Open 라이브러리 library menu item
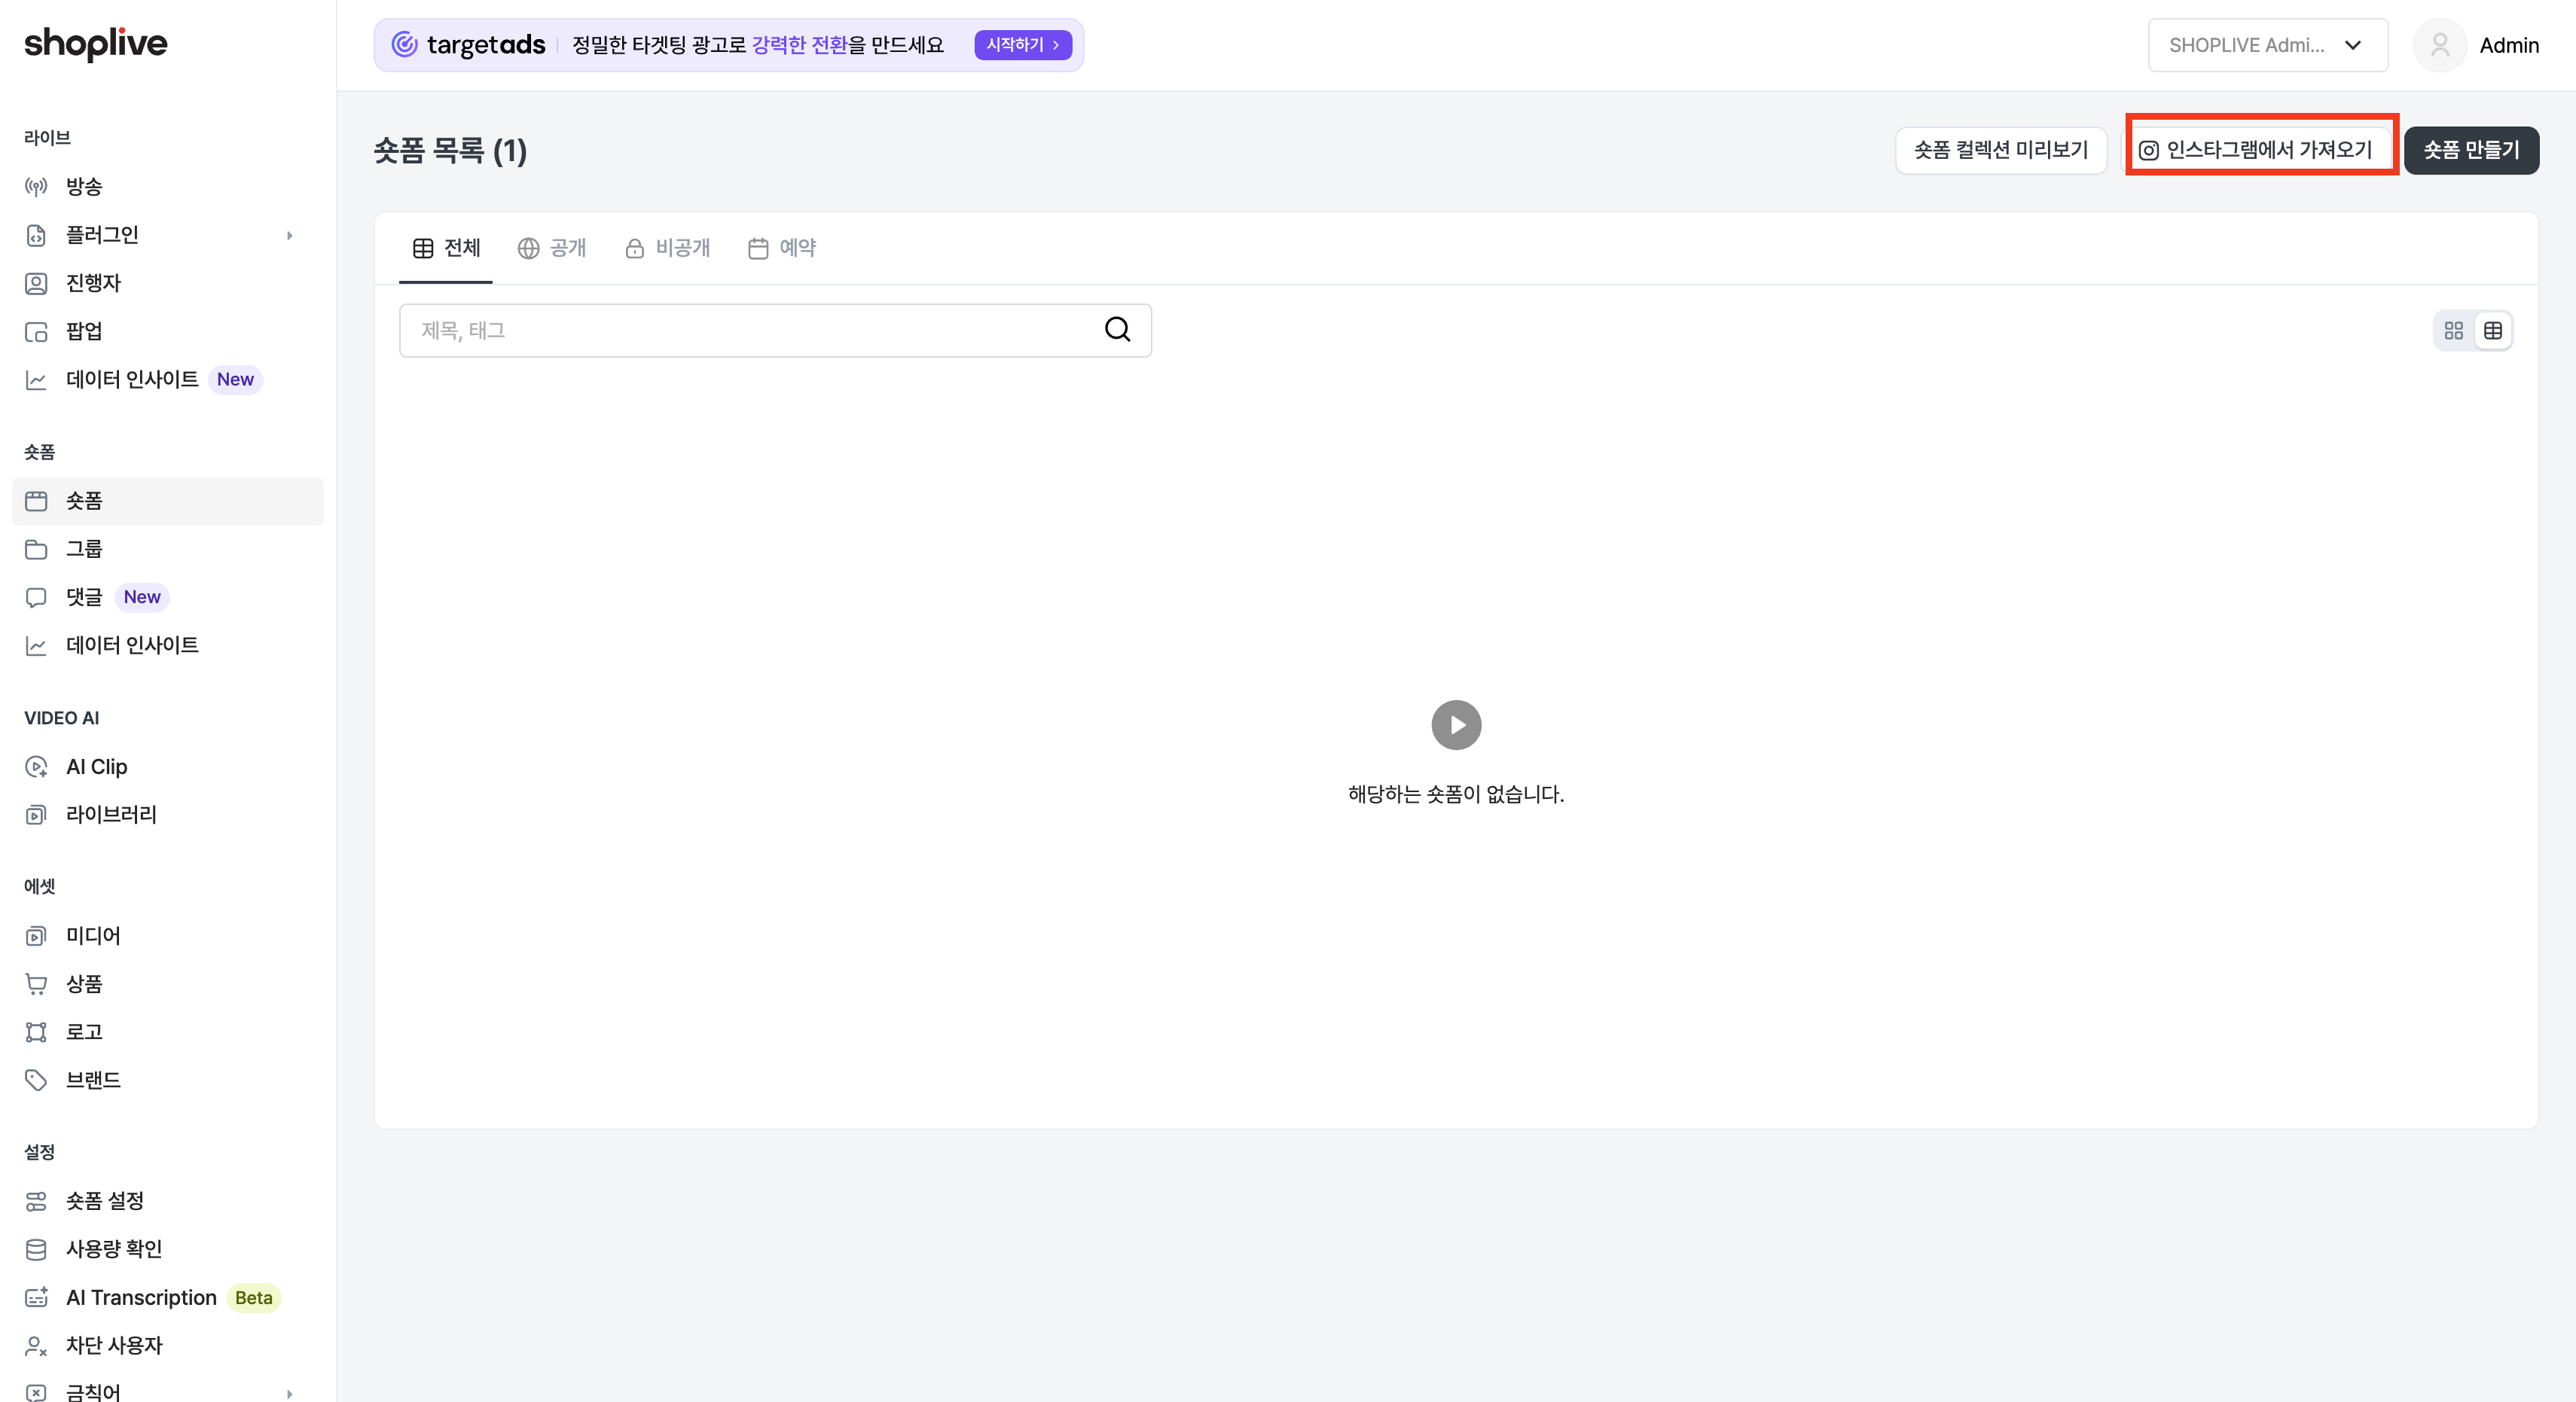 point(167,815)
